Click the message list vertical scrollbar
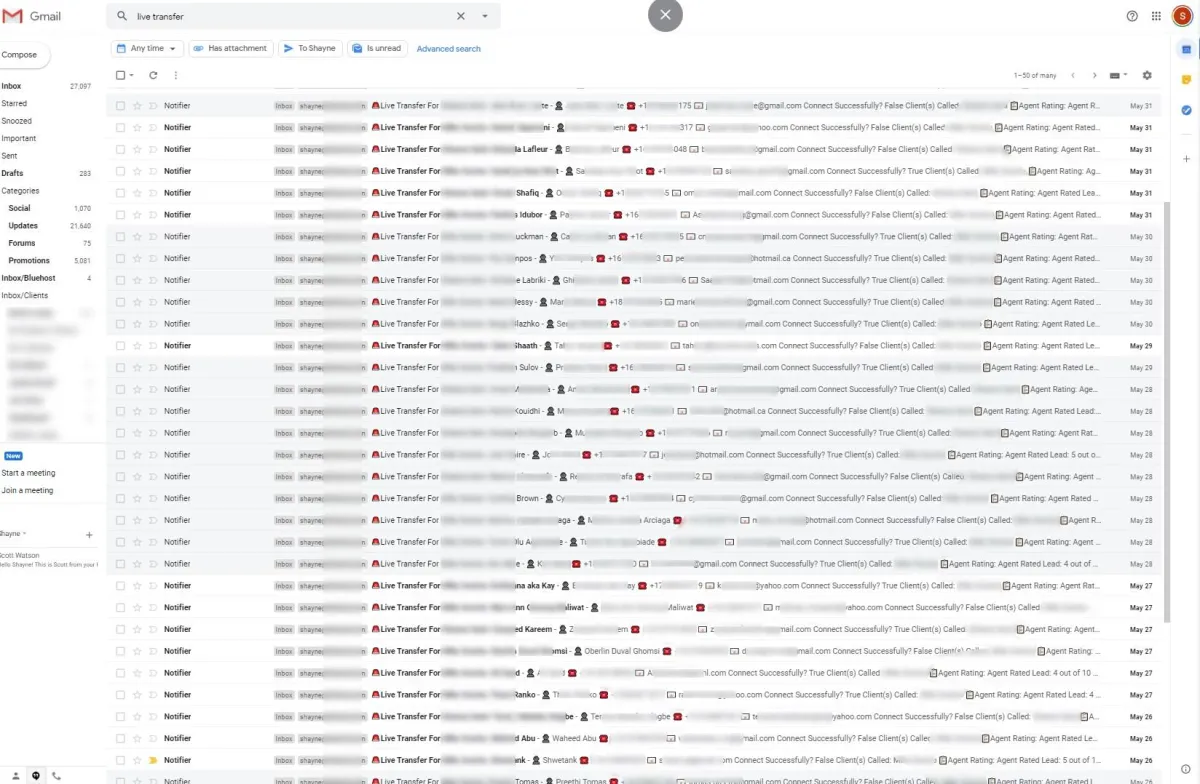 1165,410
